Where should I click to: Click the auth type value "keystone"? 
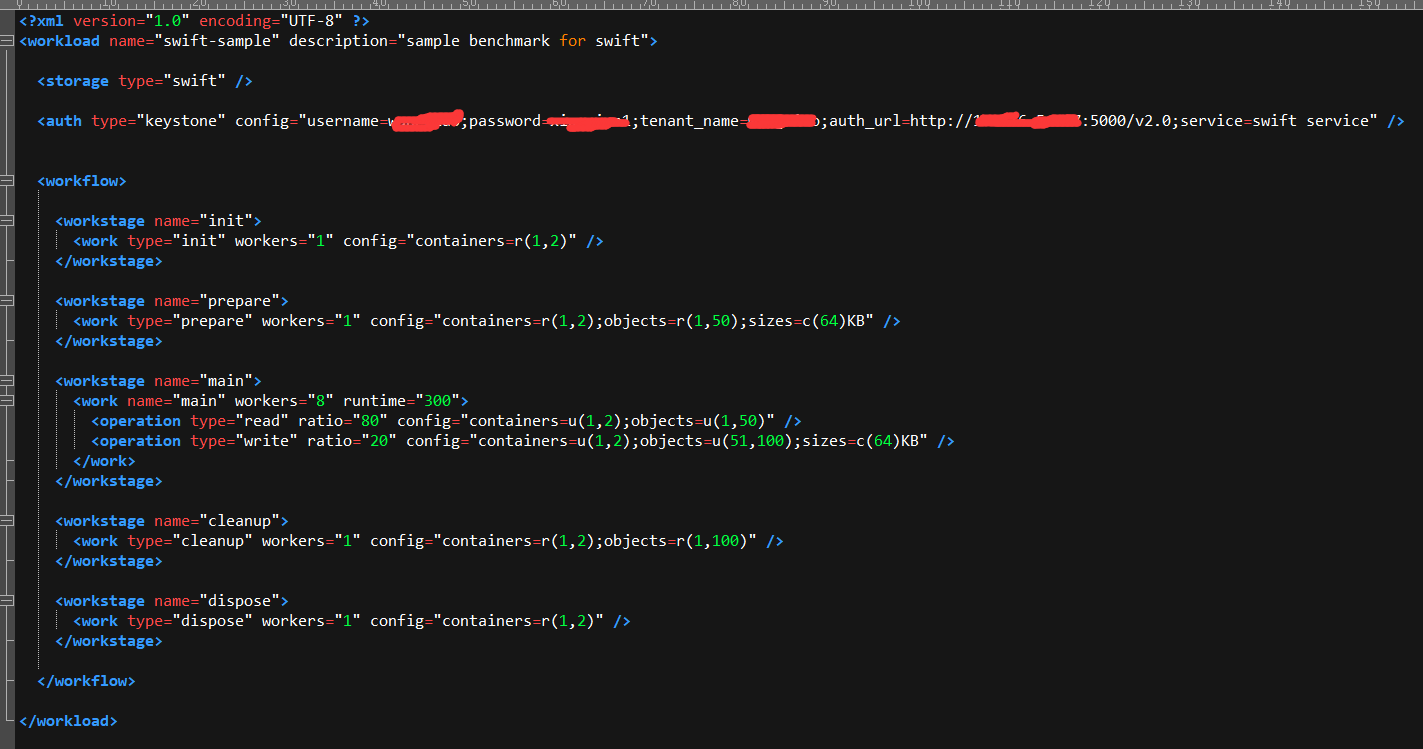(181, 121)
